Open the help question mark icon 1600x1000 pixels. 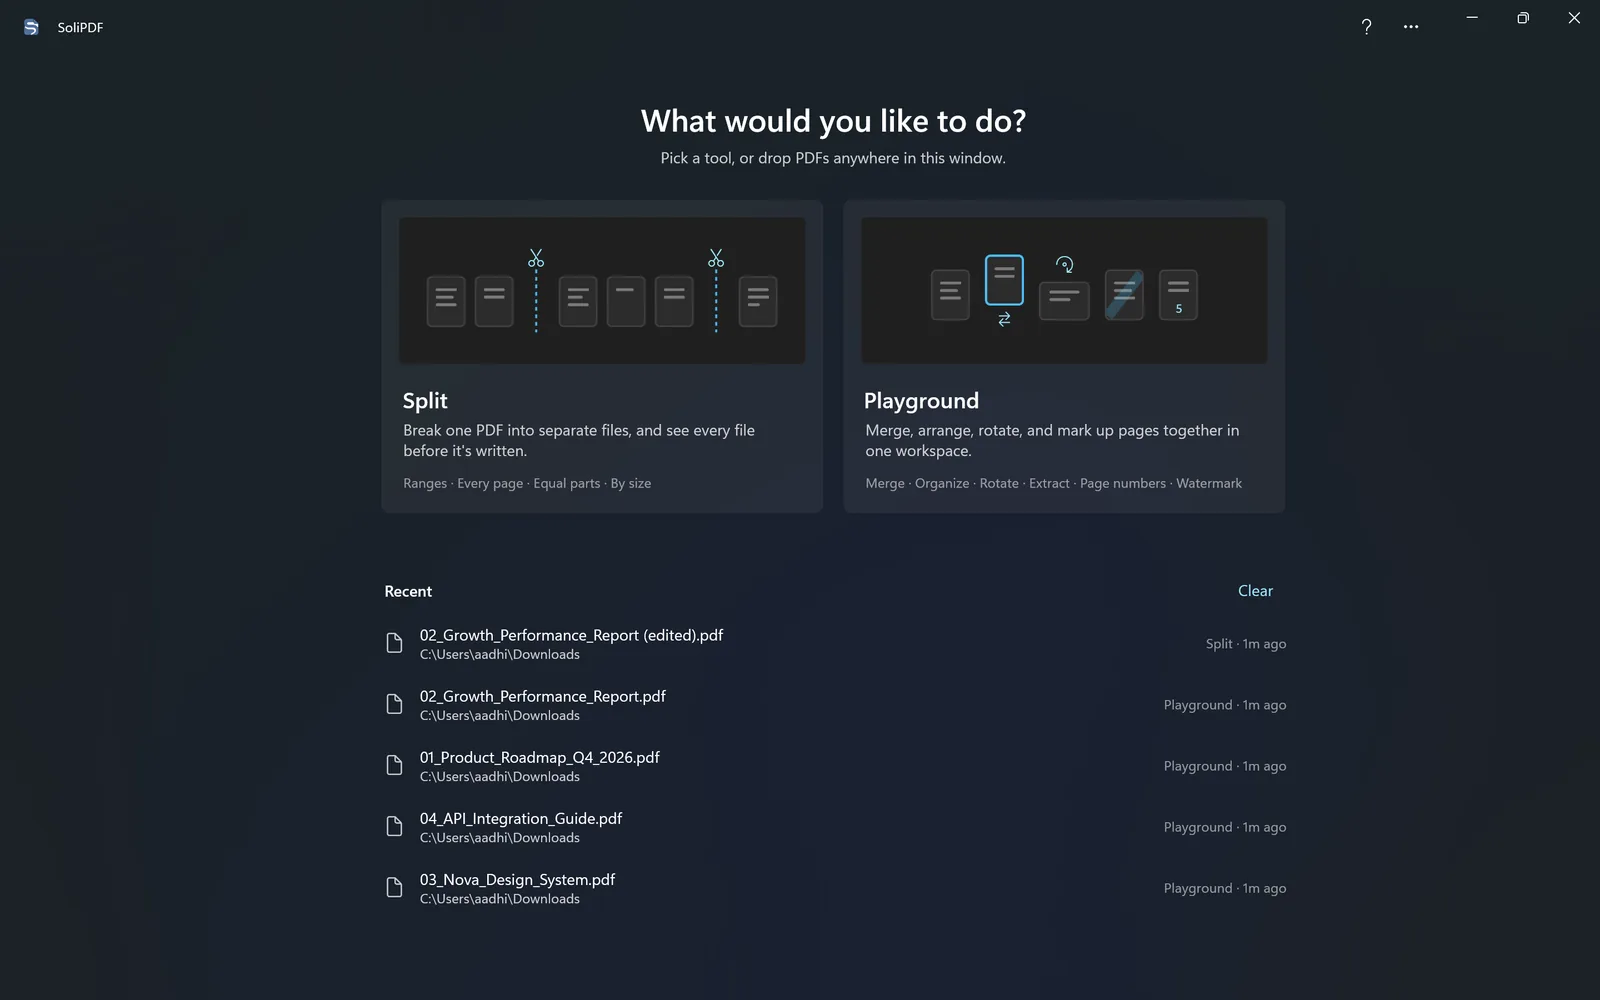pos(1366,27)
